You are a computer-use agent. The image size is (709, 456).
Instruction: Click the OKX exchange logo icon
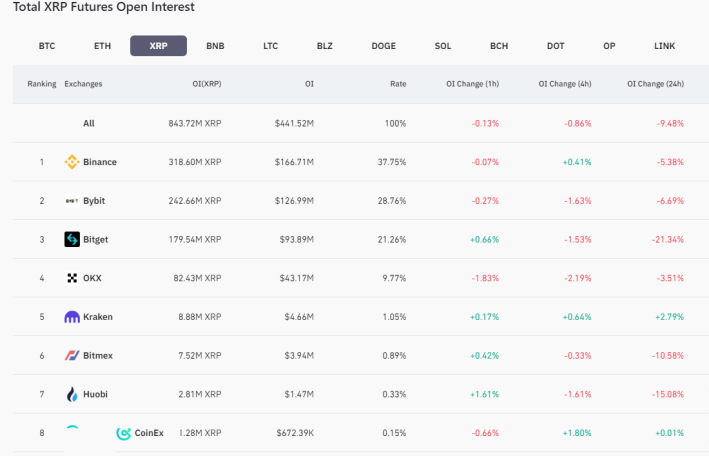(x=72, y=278)
